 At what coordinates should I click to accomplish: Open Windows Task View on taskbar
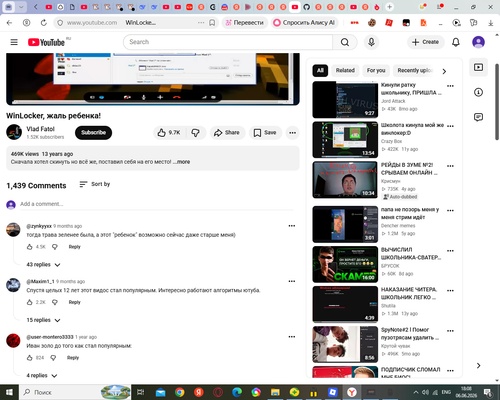(140, 392)
